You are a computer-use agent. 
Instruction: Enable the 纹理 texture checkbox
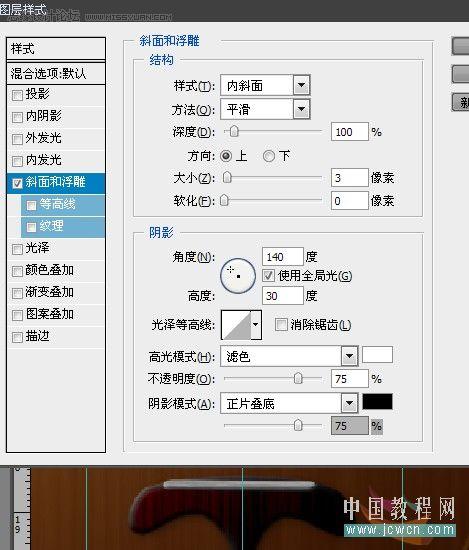(31, 227)
